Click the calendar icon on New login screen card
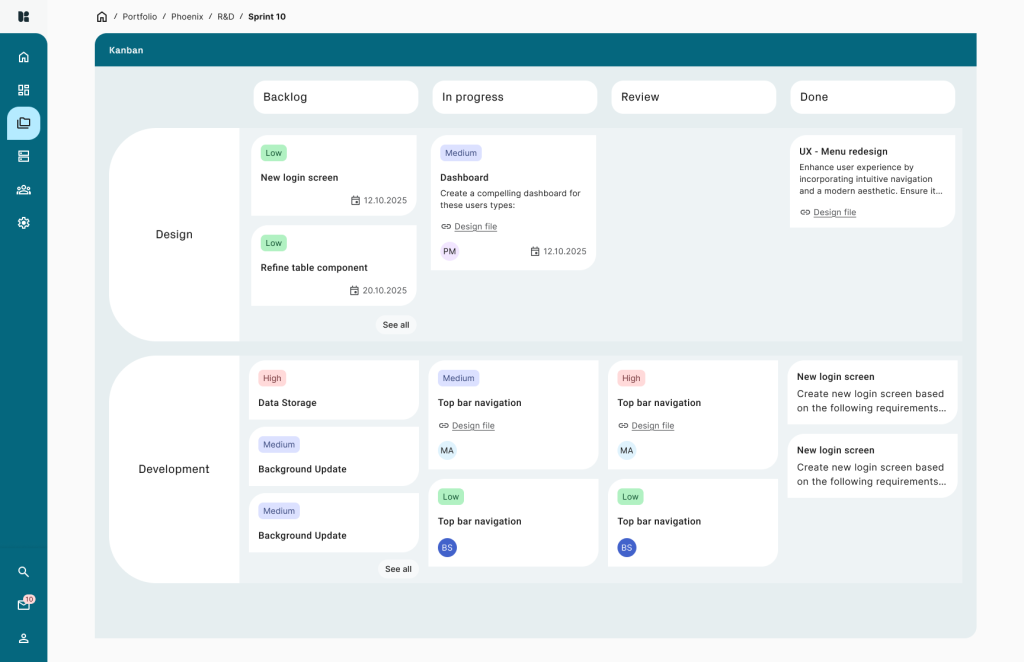The width and height of the screenshot is (1024, 662). tap(355, 200)
